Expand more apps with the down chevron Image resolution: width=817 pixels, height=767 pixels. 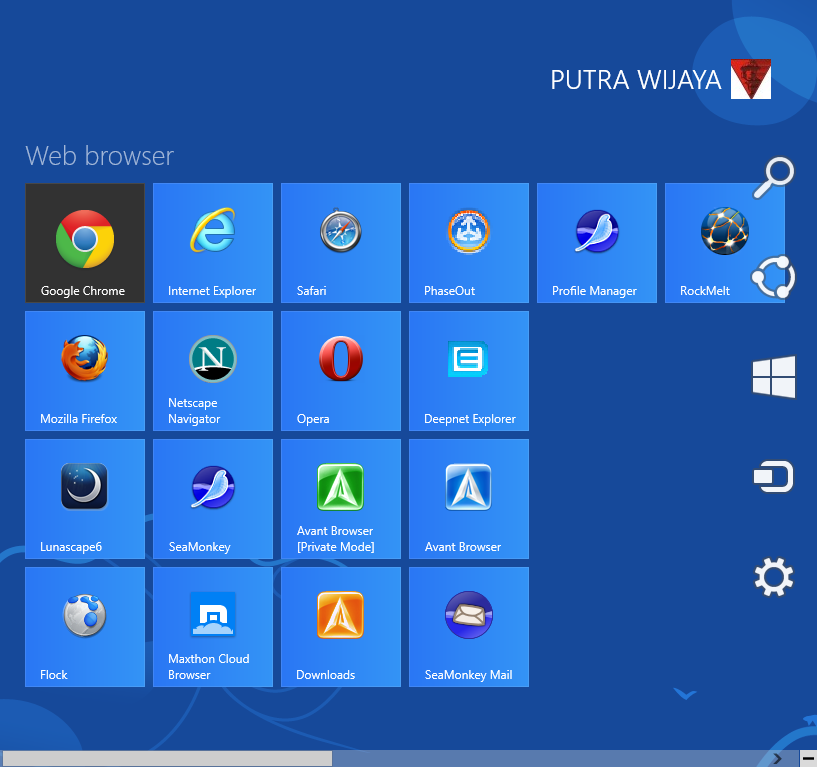685,694
